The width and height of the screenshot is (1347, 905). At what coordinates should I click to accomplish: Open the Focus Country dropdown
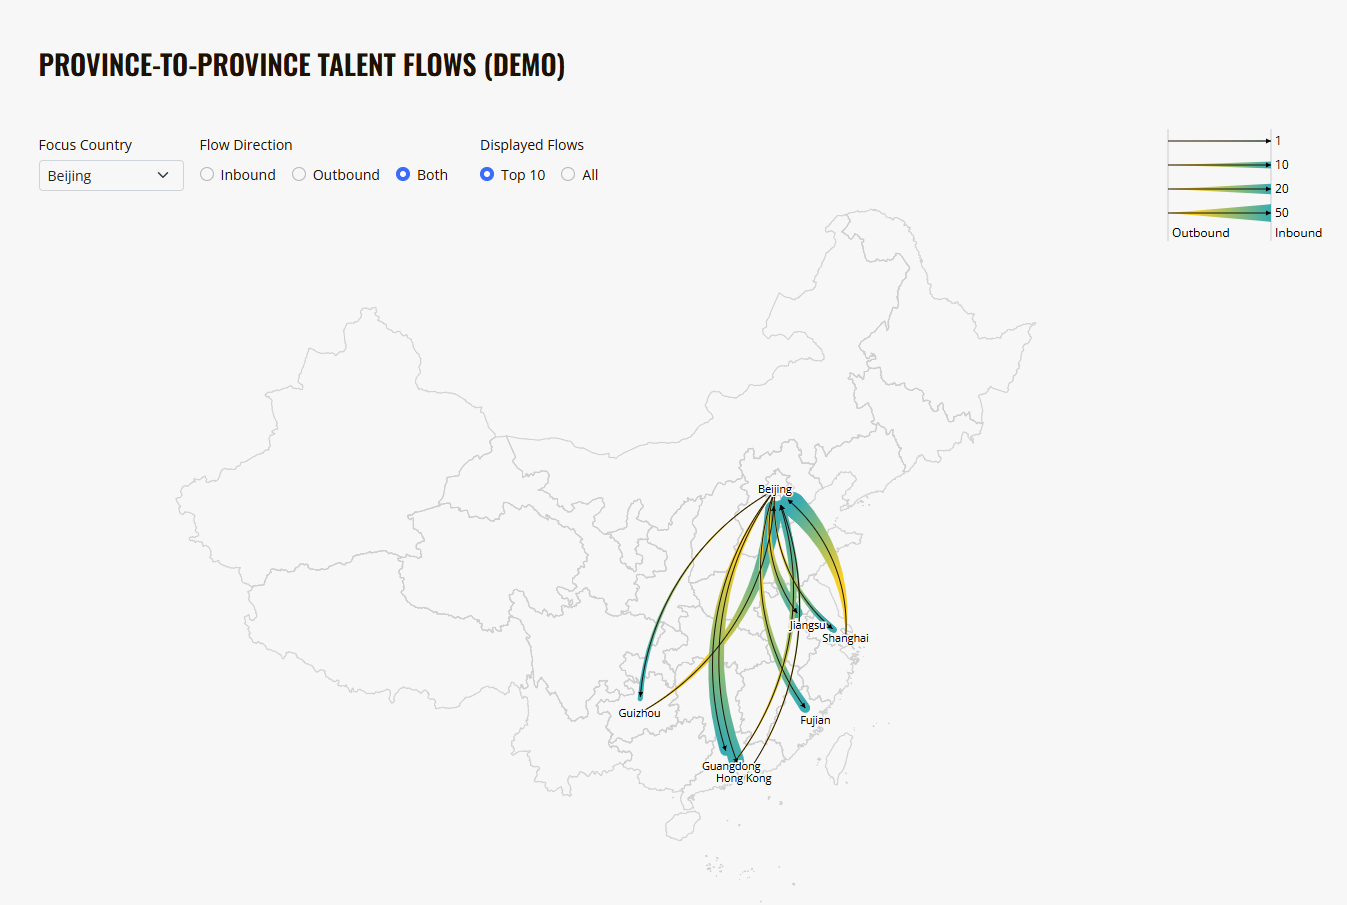click(110, 175)
